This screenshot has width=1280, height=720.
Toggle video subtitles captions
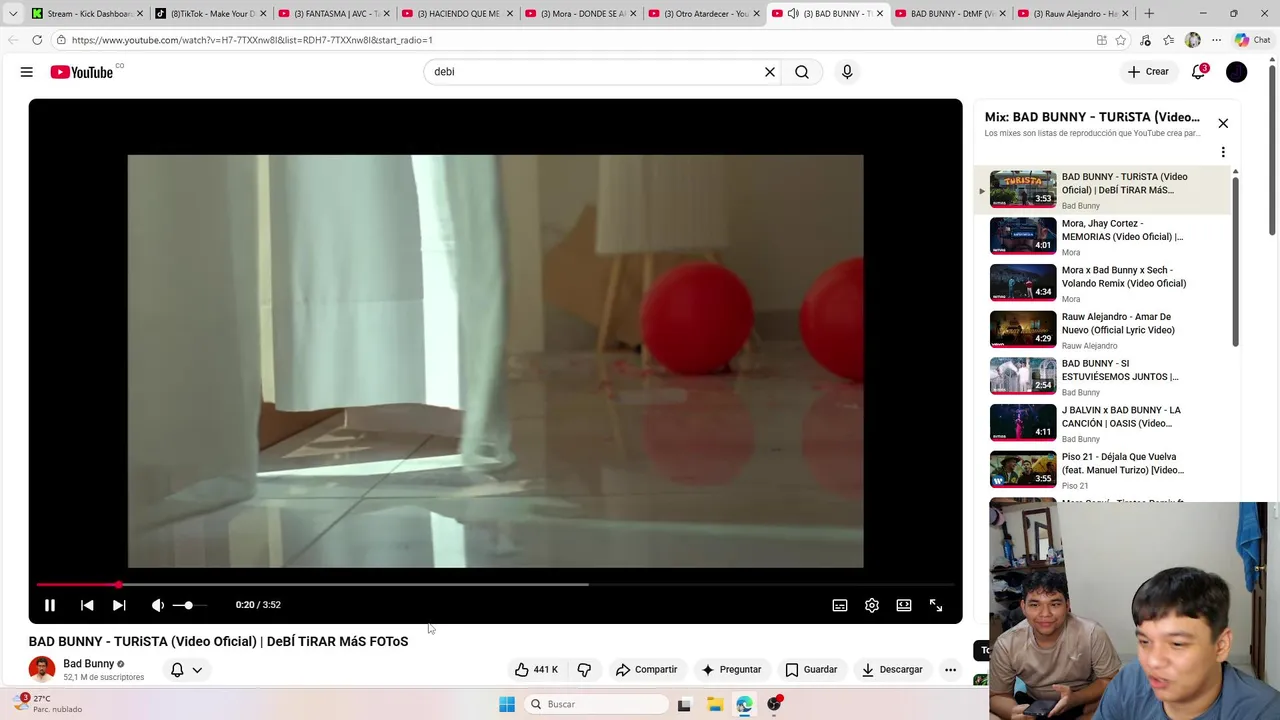840,605
